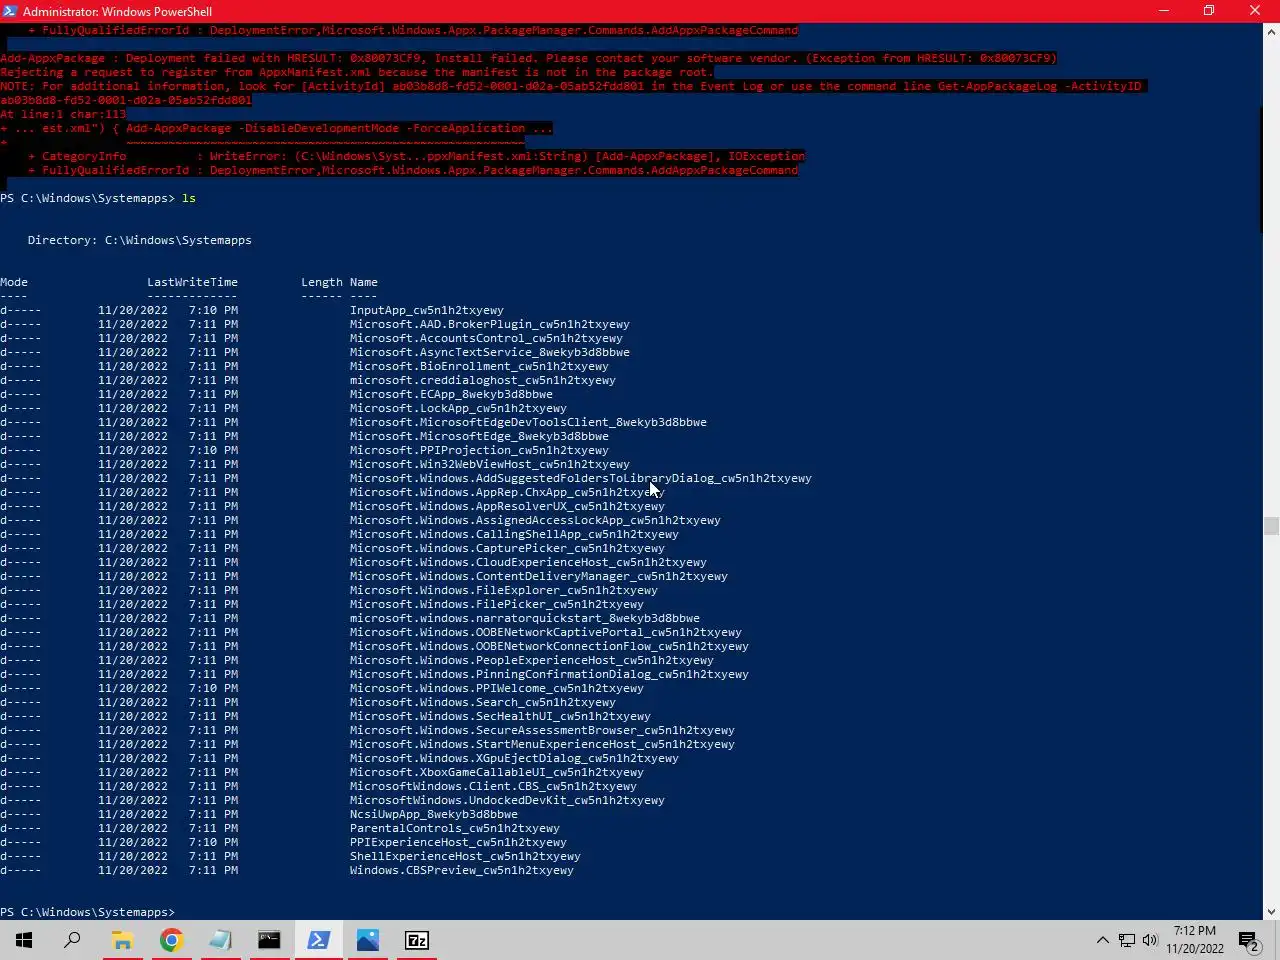Close the PowerShell window
This screenshot has height=960, width=1280.
tap(1255, 11)
